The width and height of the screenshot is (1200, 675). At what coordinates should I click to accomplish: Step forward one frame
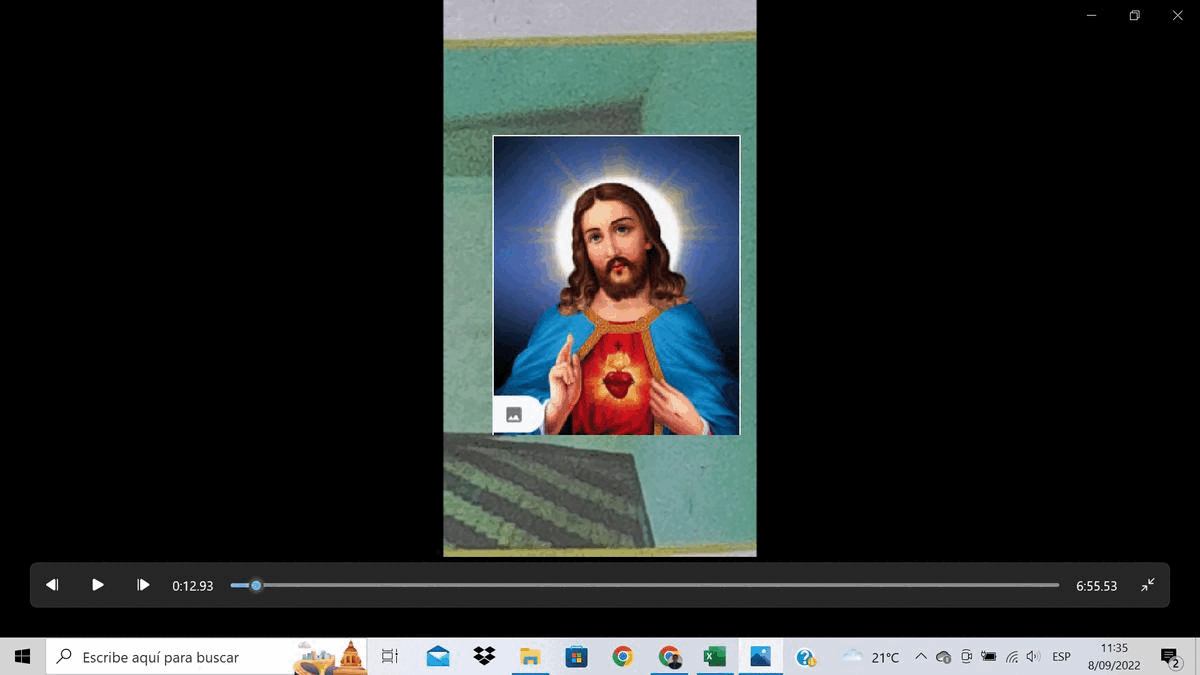143,585
